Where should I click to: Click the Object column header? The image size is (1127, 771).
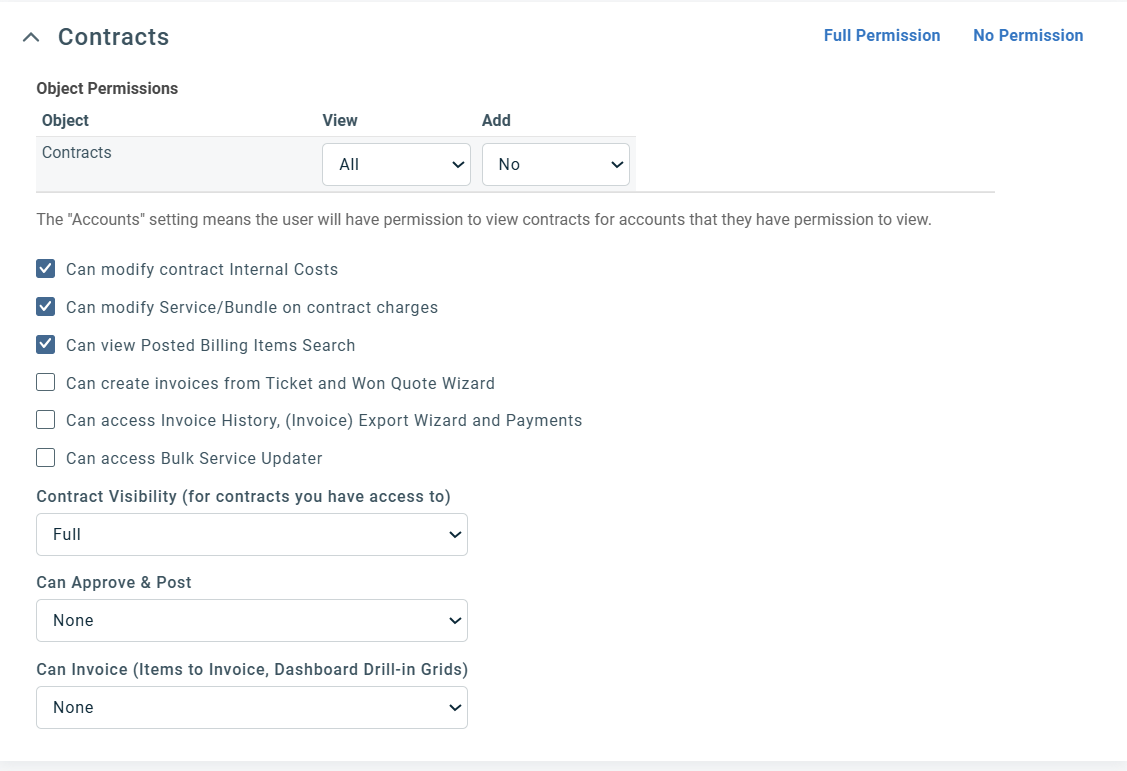(x=65, y=120)
